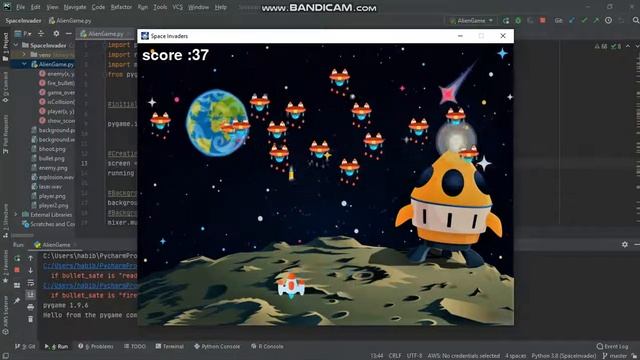Click the second file path link in console
Screen dimensions: 640x360
pos(90,285)
